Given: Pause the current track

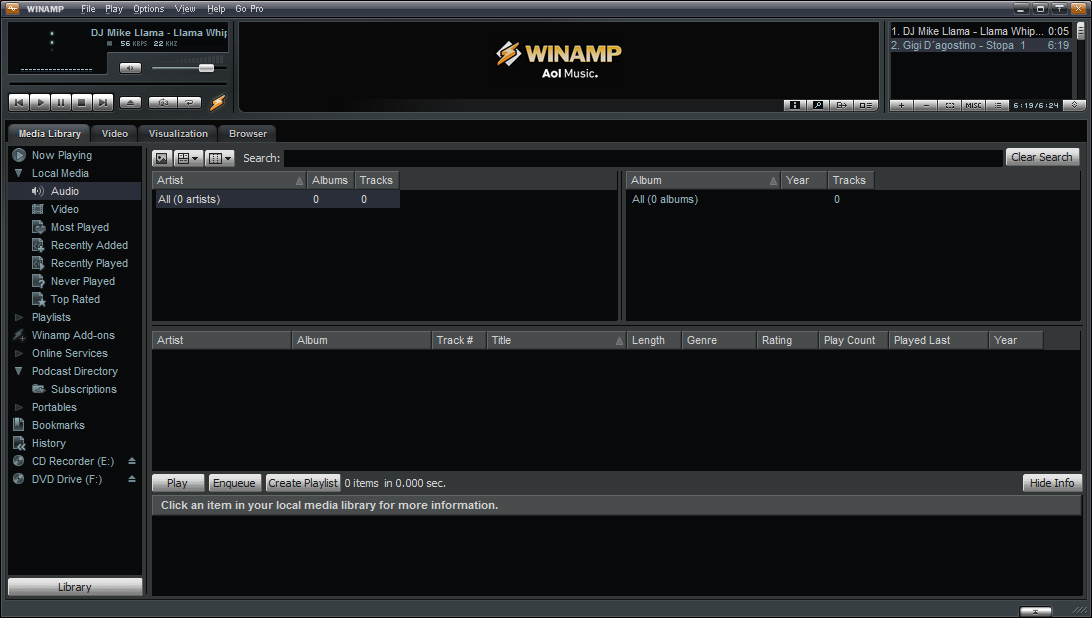Looking at the screenshot, I should pyautogui.click(x=61, y=102).
